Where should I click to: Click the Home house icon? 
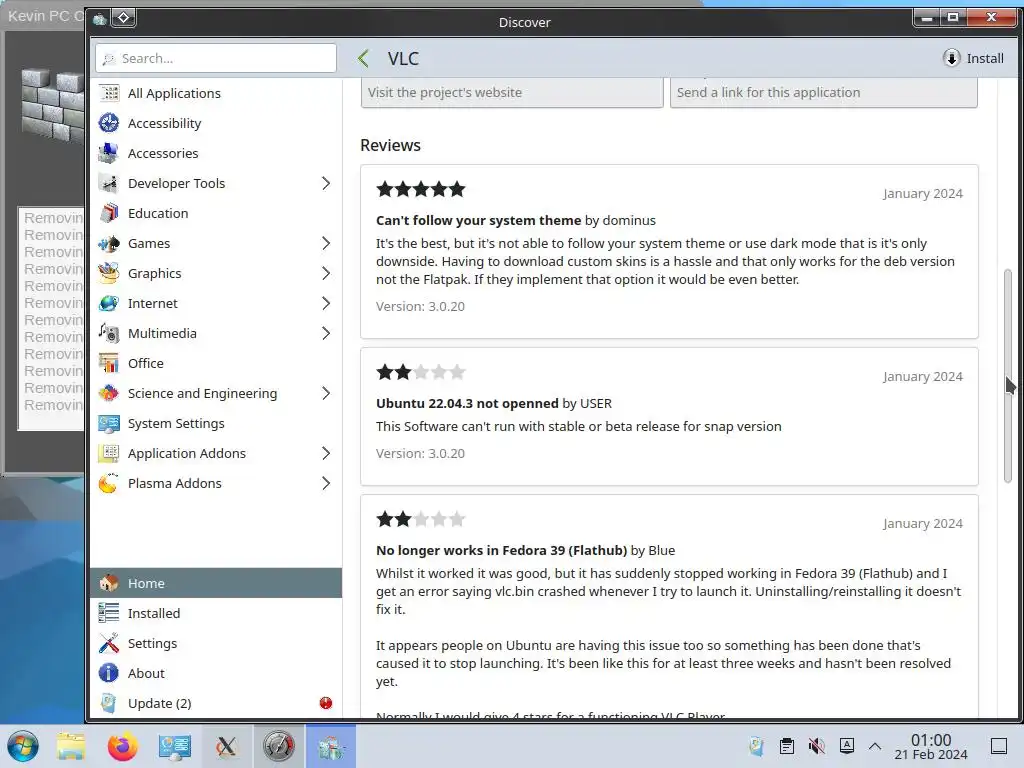pyautogui.click(x=109, y=583)
